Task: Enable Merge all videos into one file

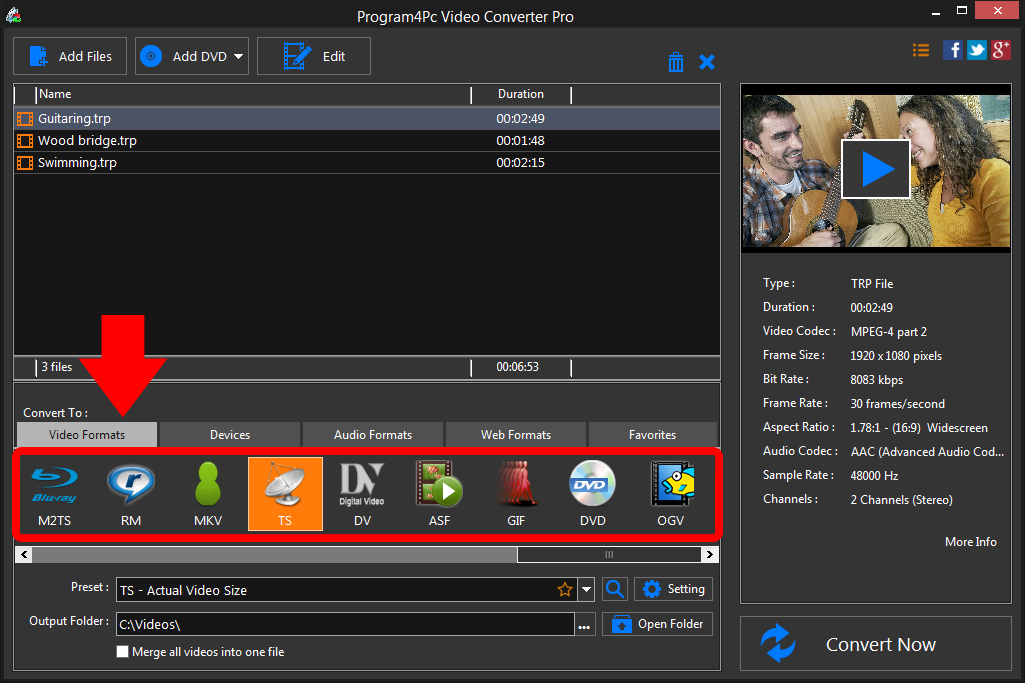Action: 122,651
